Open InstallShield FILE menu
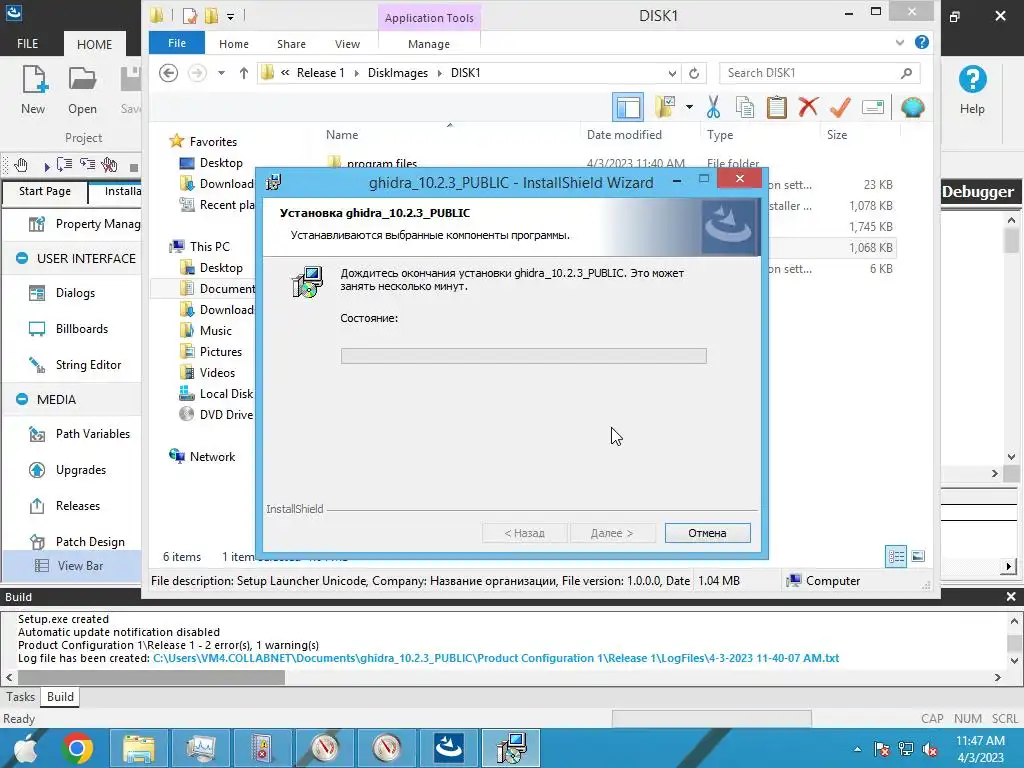Image resolution: width=1024 pixels, height=768 pixels. (27, 44)
